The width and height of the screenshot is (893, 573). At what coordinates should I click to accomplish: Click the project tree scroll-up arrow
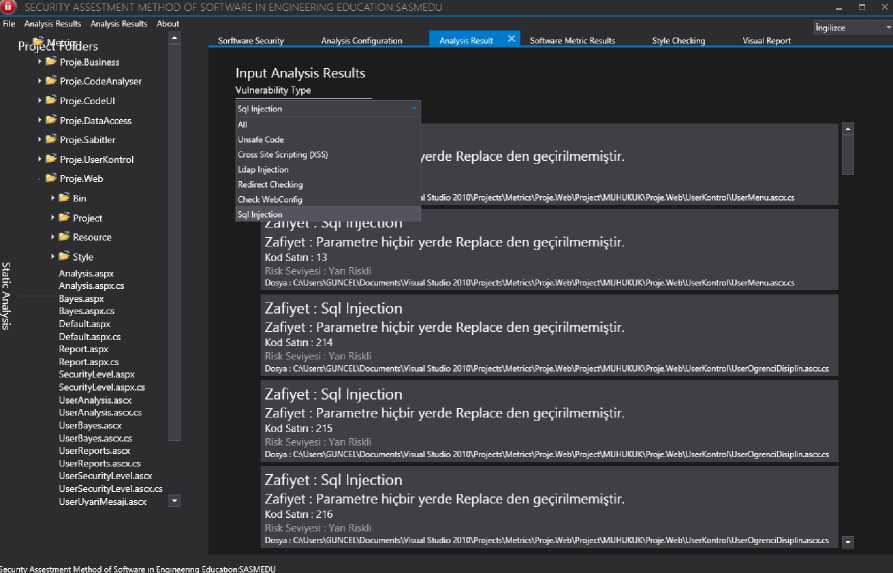[x=174, y=39]
